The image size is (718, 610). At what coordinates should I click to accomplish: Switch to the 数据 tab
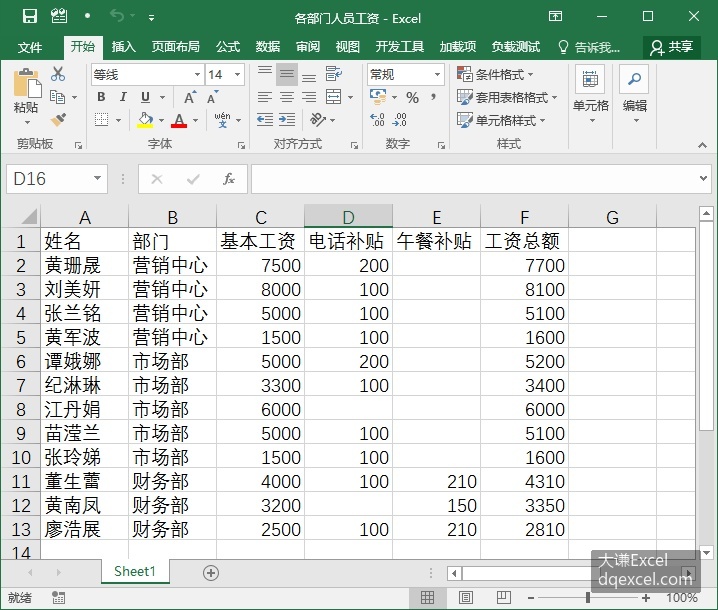click(268, 47)
